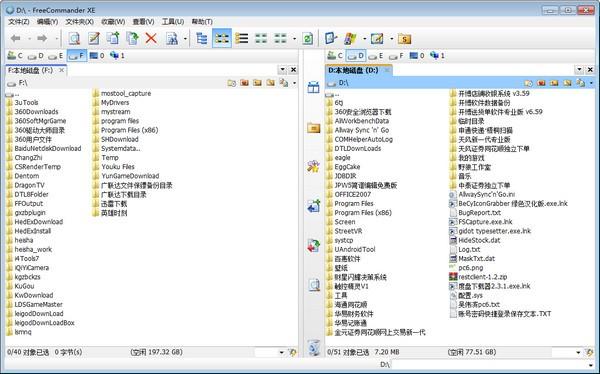
Task: Click the green refresh toolbar icon
Action: tap(307, 38)
